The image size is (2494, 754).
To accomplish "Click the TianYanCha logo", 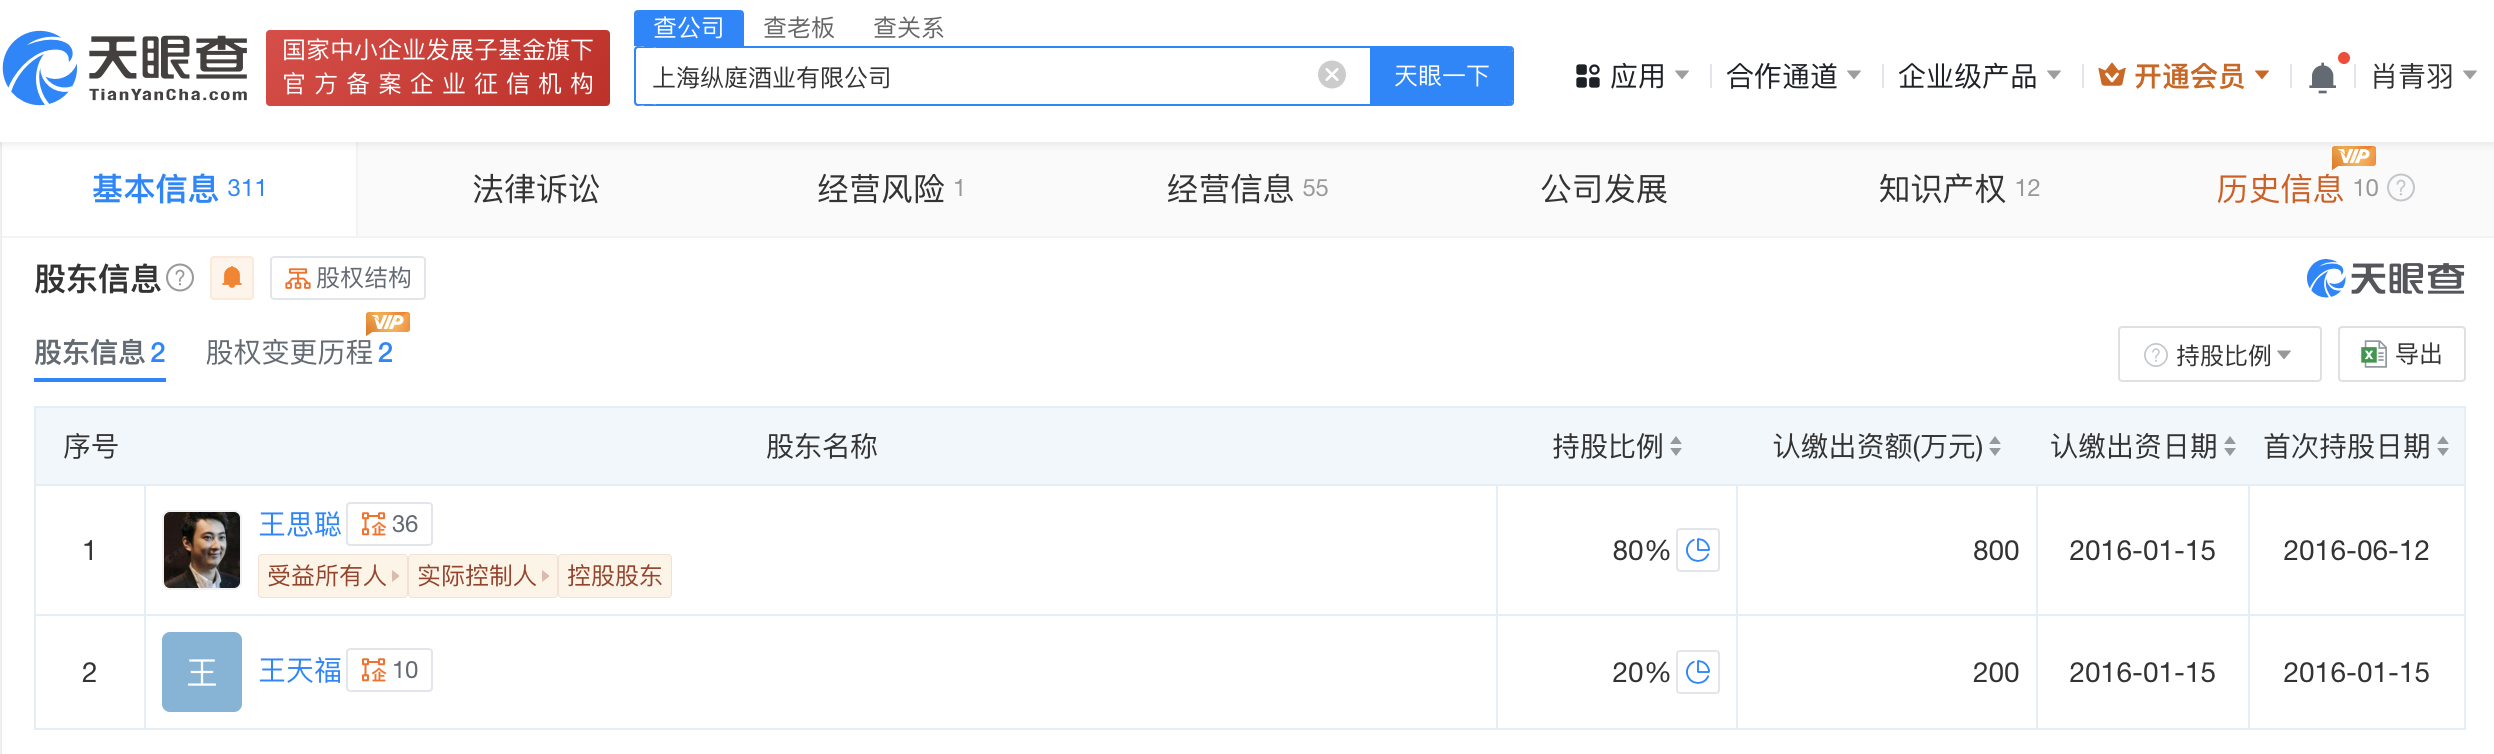I will pos(126,68).
